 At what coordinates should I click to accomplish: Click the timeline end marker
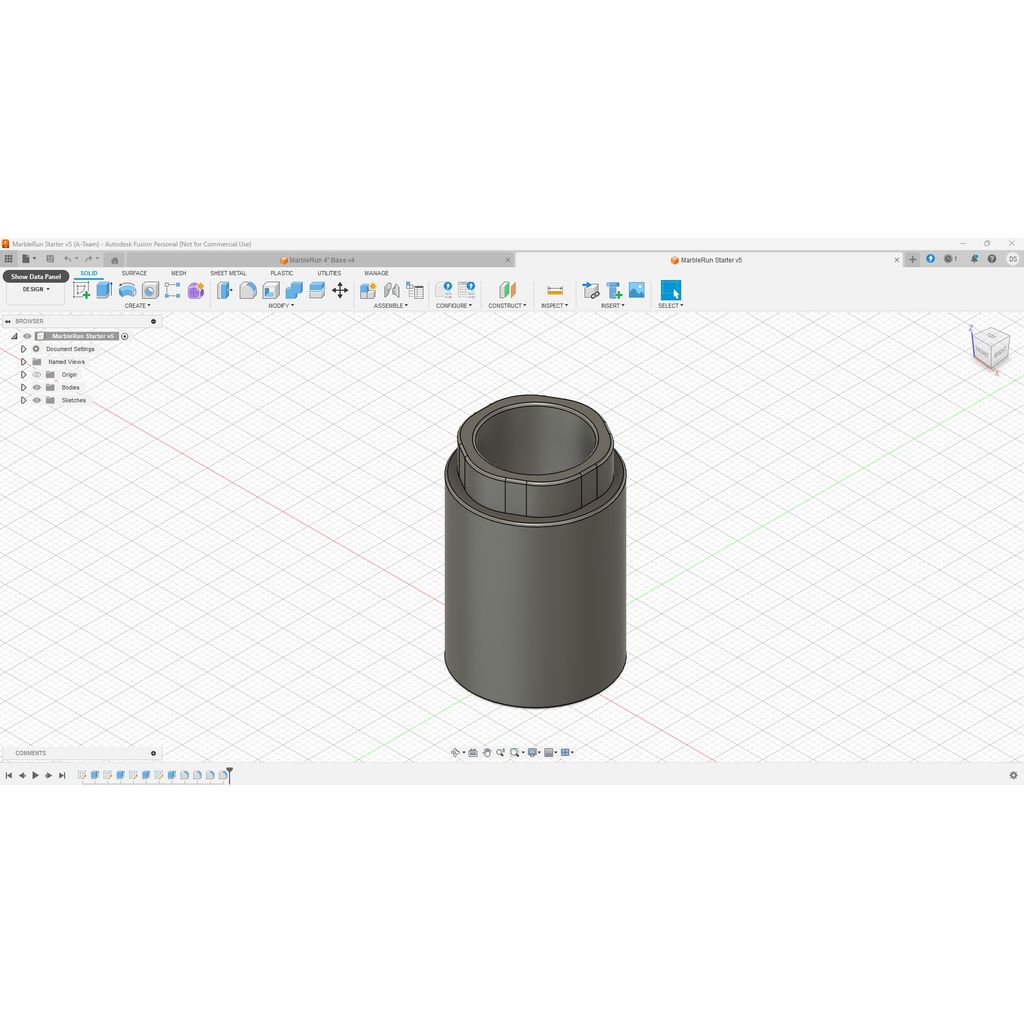pyautogui.click(x=229, y=775)
